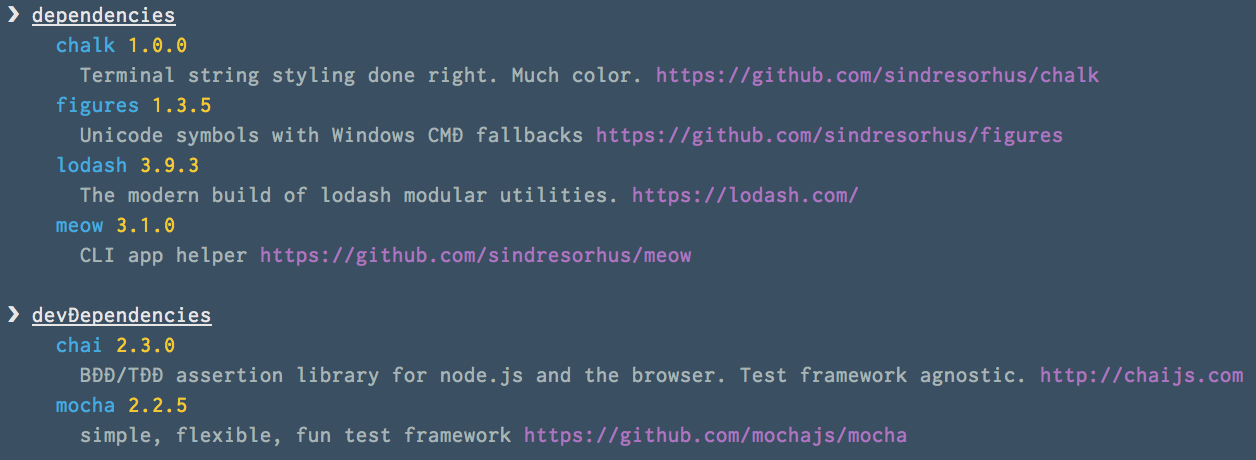The image size is (1256, 460).
Task: Click the chalk version number 1.0.0
Action: pyautogui.click(x=157, y=45)
